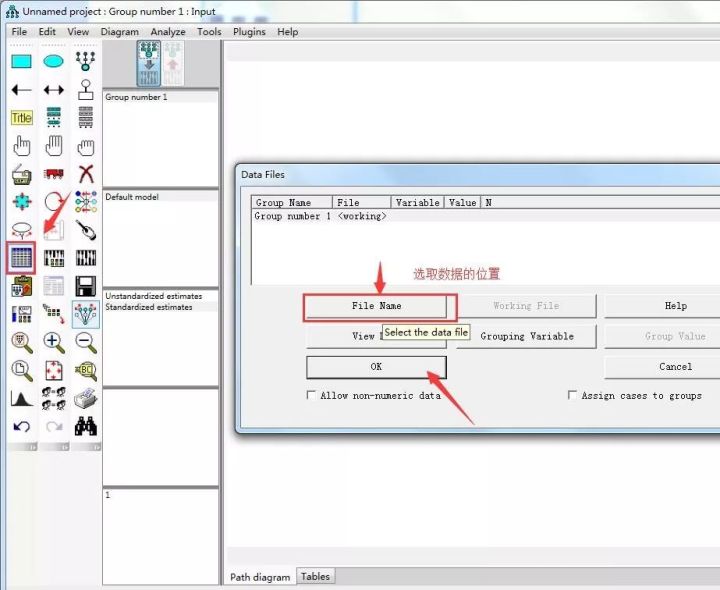The image size is (720, 590).
Task: Save path diagram with floppy disk icon
Action: (x=85, y=286)
